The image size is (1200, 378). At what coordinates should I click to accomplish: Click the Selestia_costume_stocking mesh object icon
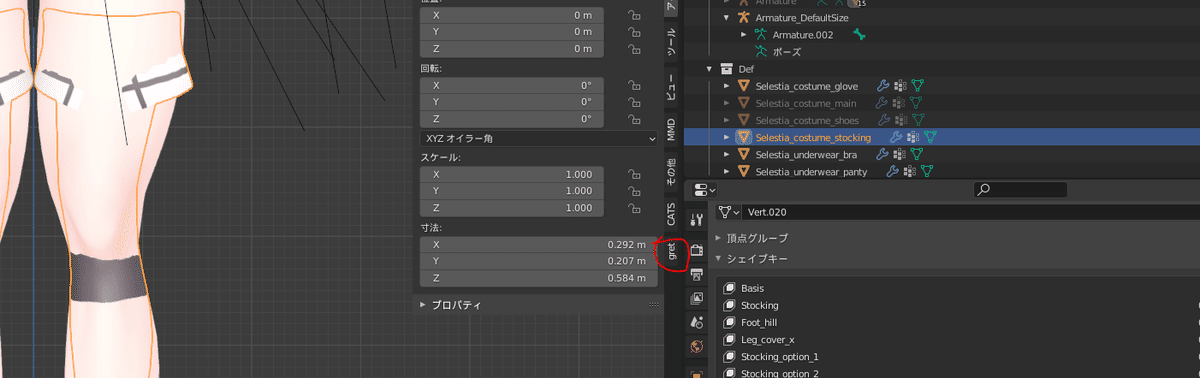pos(743,137)
